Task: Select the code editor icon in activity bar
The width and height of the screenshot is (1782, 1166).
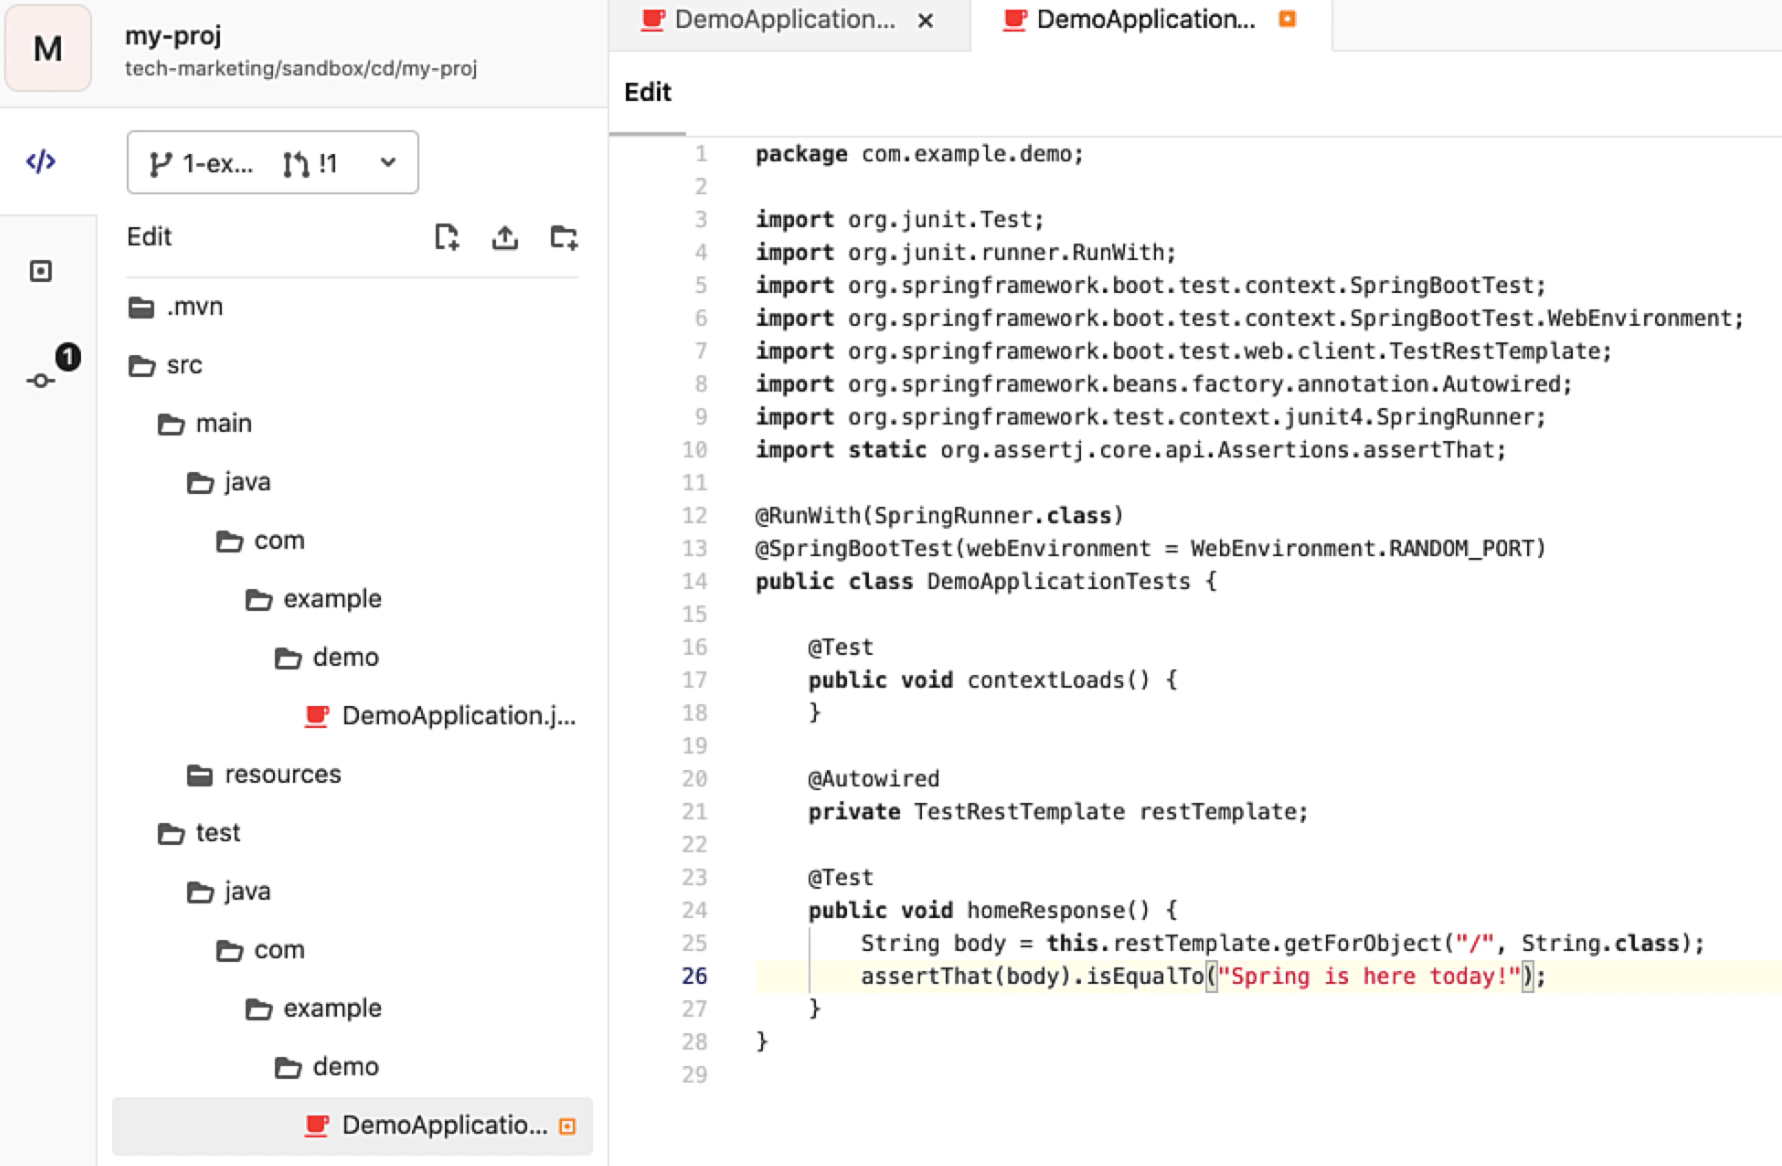Action: 41,161
